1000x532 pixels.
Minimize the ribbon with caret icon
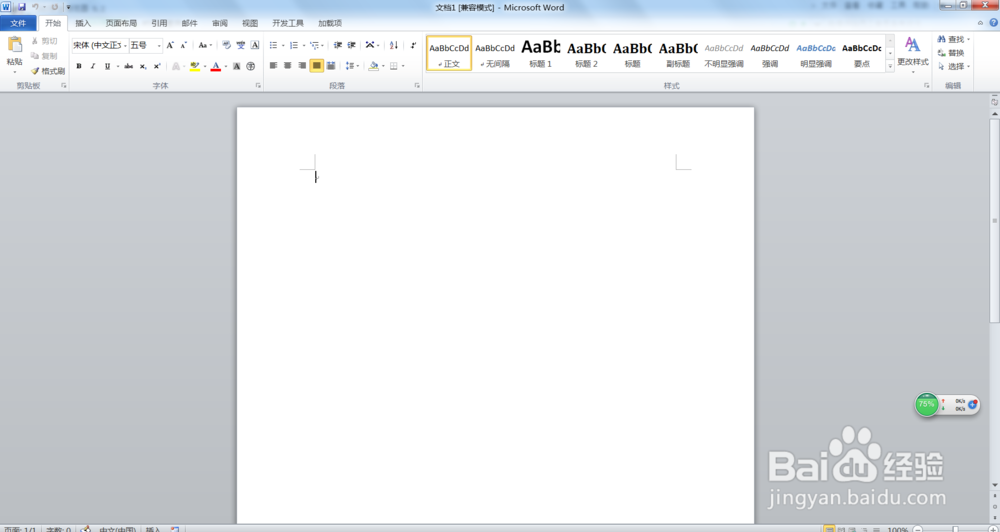coord(981,23)
